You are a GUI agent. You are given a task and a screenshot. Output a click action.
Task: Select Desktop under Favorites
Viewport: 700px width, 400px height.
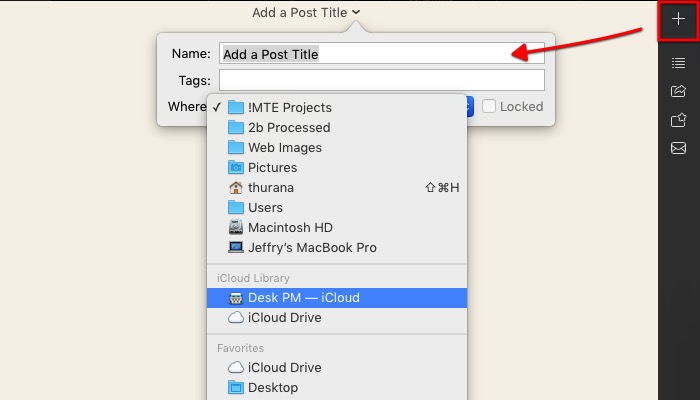point(272,387)
